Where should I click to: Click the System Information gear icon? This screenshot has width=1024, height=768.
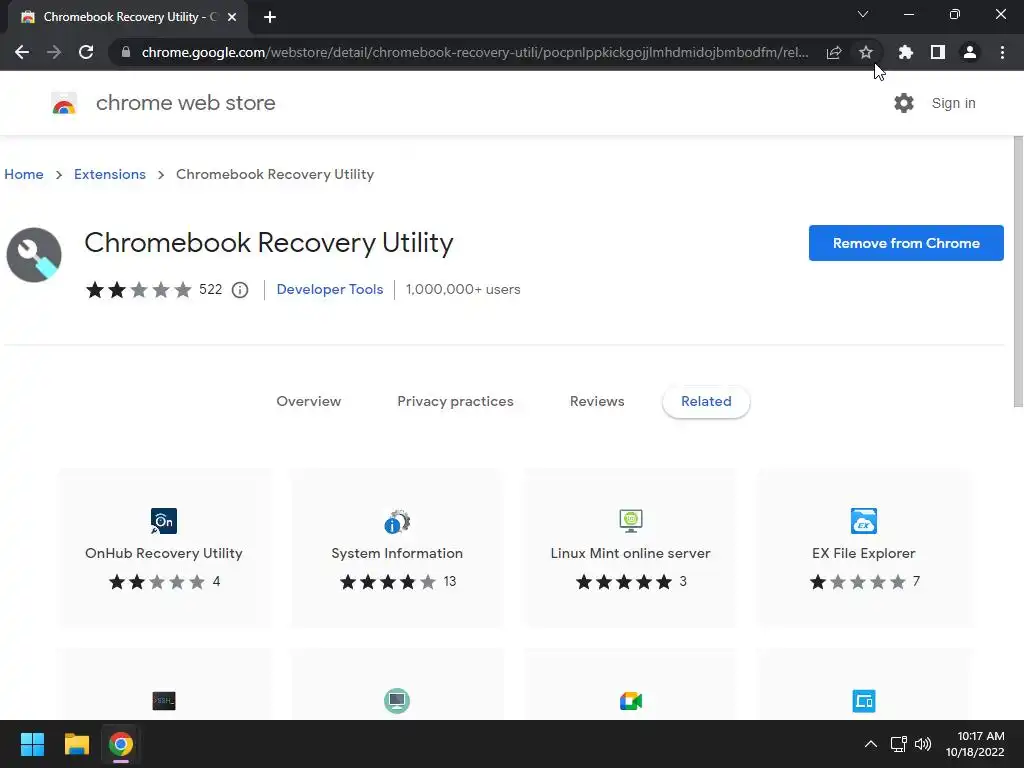(397, 521)
